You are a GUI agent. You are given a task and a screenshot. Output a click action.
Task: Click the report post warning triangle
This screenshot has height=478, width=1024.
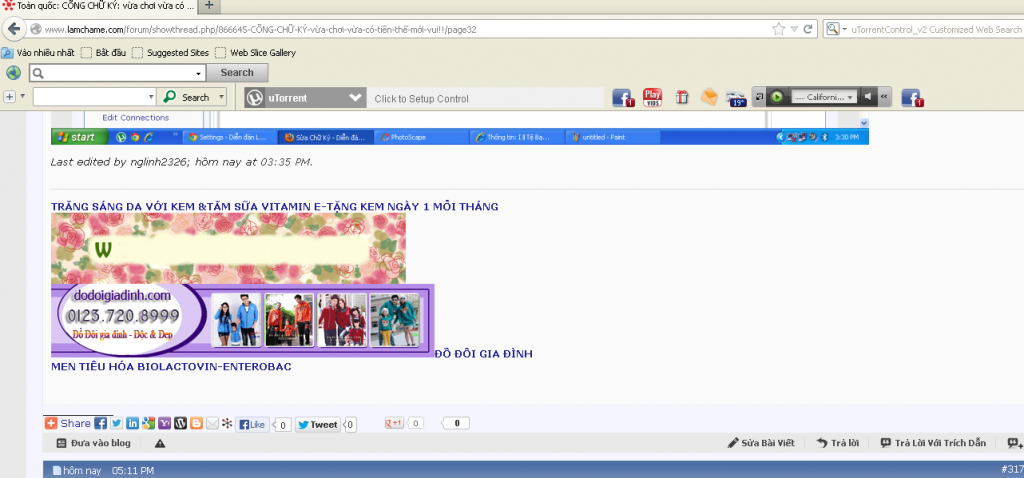pos(160,443)
